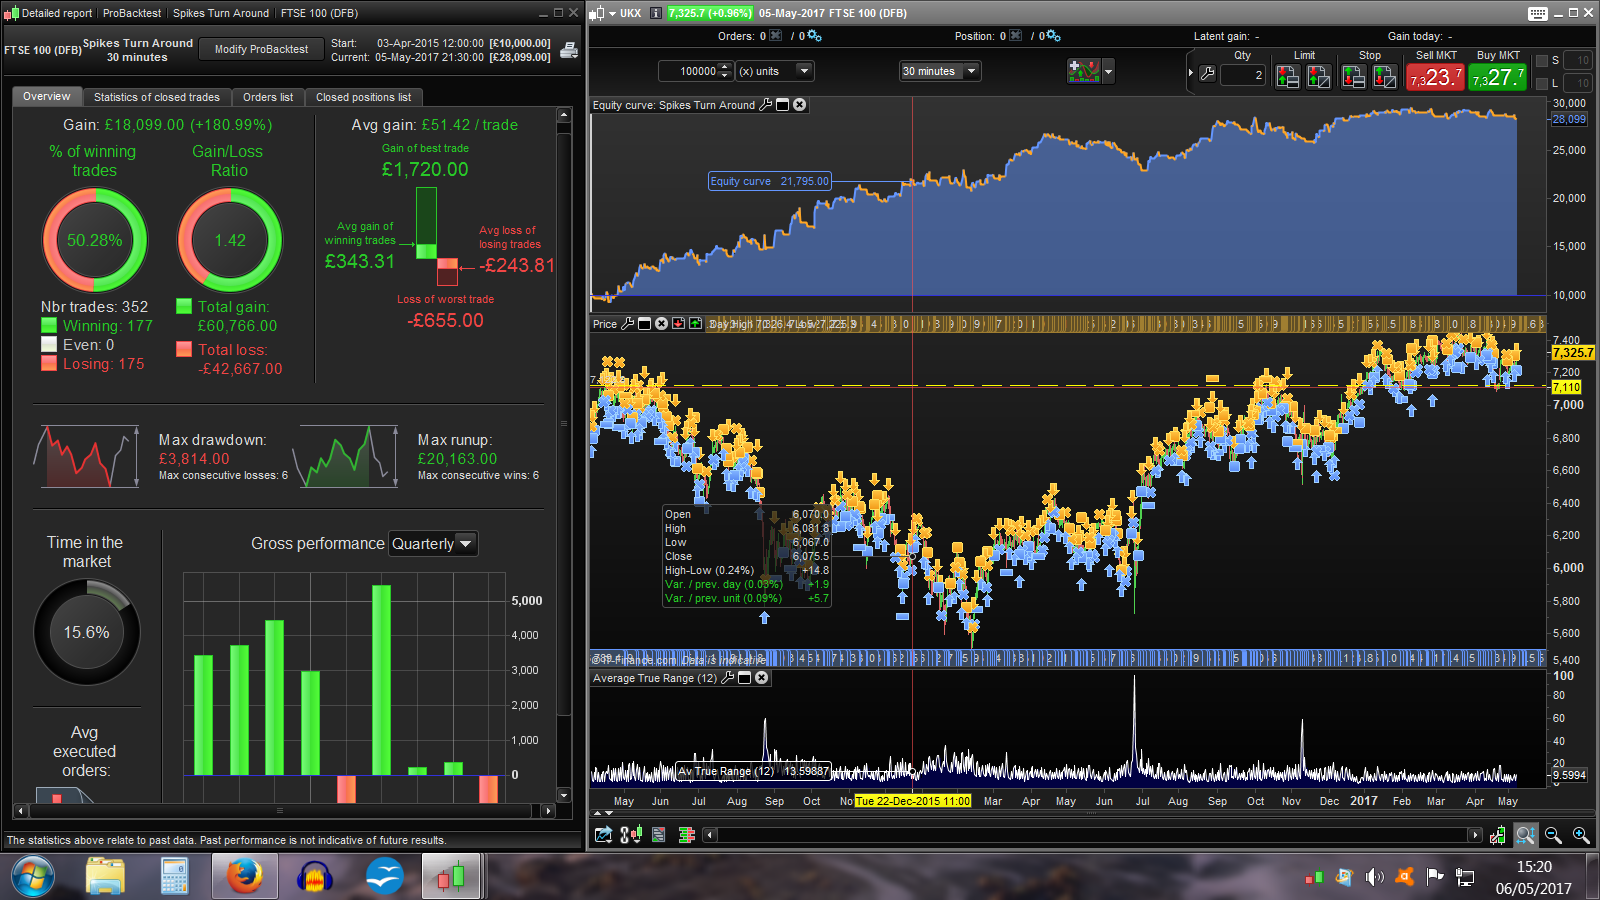The height and width of the screenshot is (900, 1600).
Task: Expand the indicators icon dropdown arrow
Action: (1108, 71)
